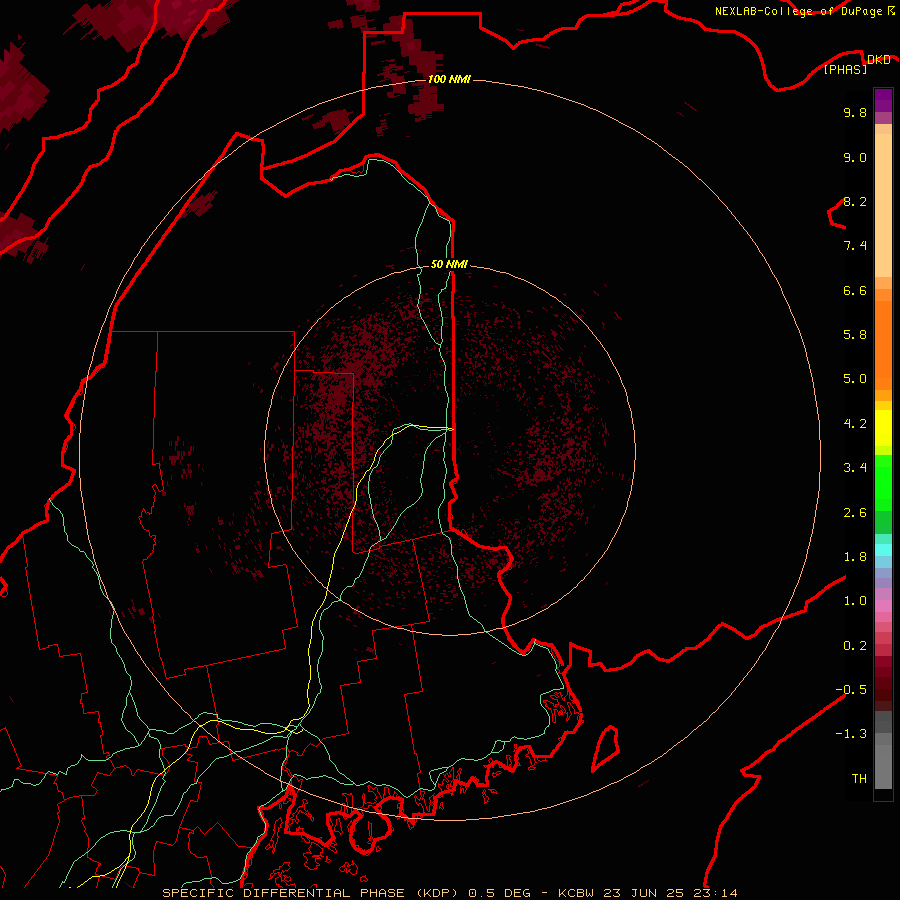Viewport: 900px width, 900px height.
Task: Pick the dark orange color bar segment
Action: pos(883,346)
